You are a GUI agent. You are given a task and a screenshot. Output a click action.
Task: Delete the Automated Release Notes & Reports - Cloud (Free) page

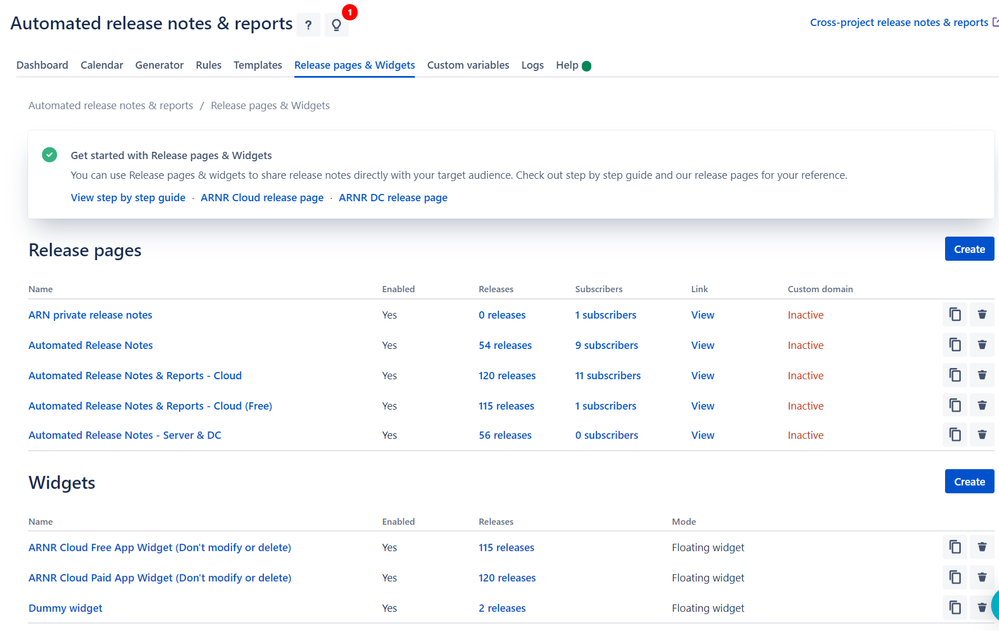[982, 404]
